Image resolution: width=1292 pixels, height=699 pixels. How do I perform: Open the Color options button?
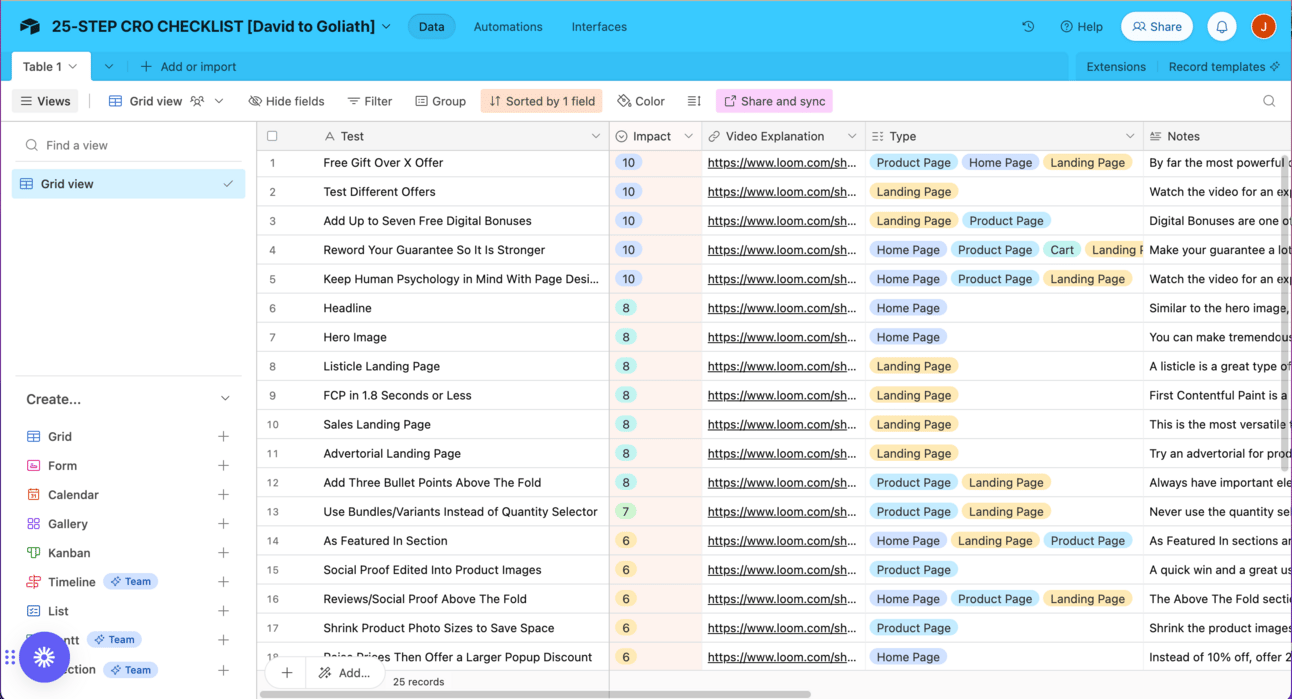(x=641, y=101)
